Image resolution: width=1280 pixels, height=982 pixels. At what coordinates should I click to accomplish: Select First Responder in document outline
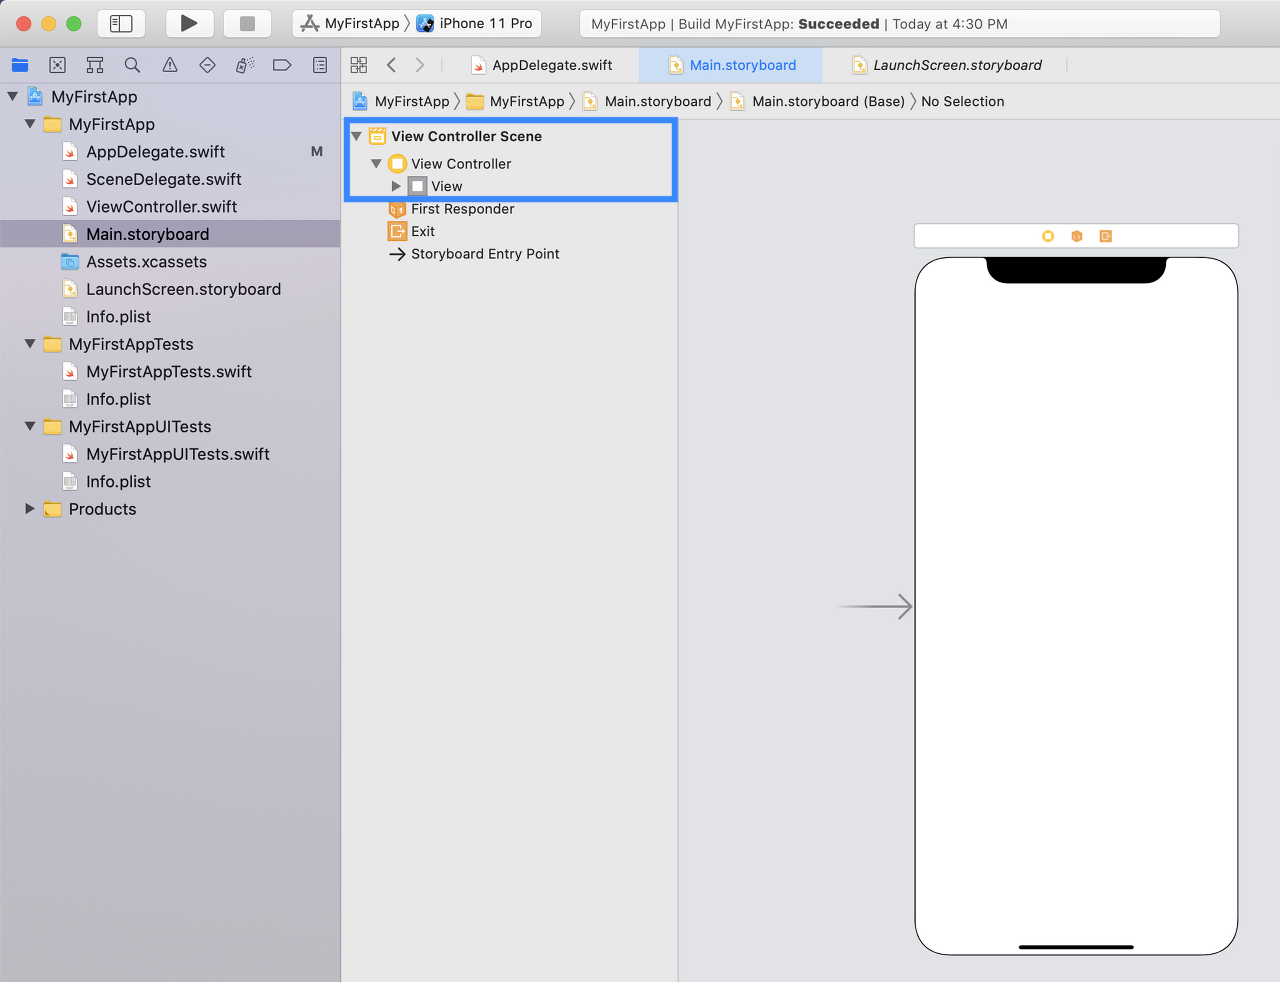click(x=510, y=209)
